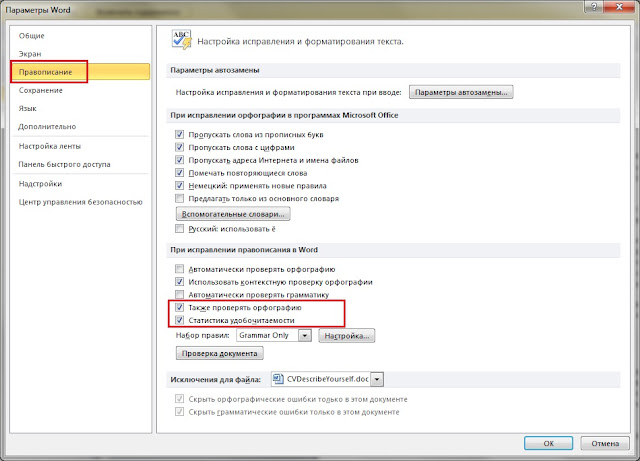Click the Отмена button

click(x=605, y=443)
